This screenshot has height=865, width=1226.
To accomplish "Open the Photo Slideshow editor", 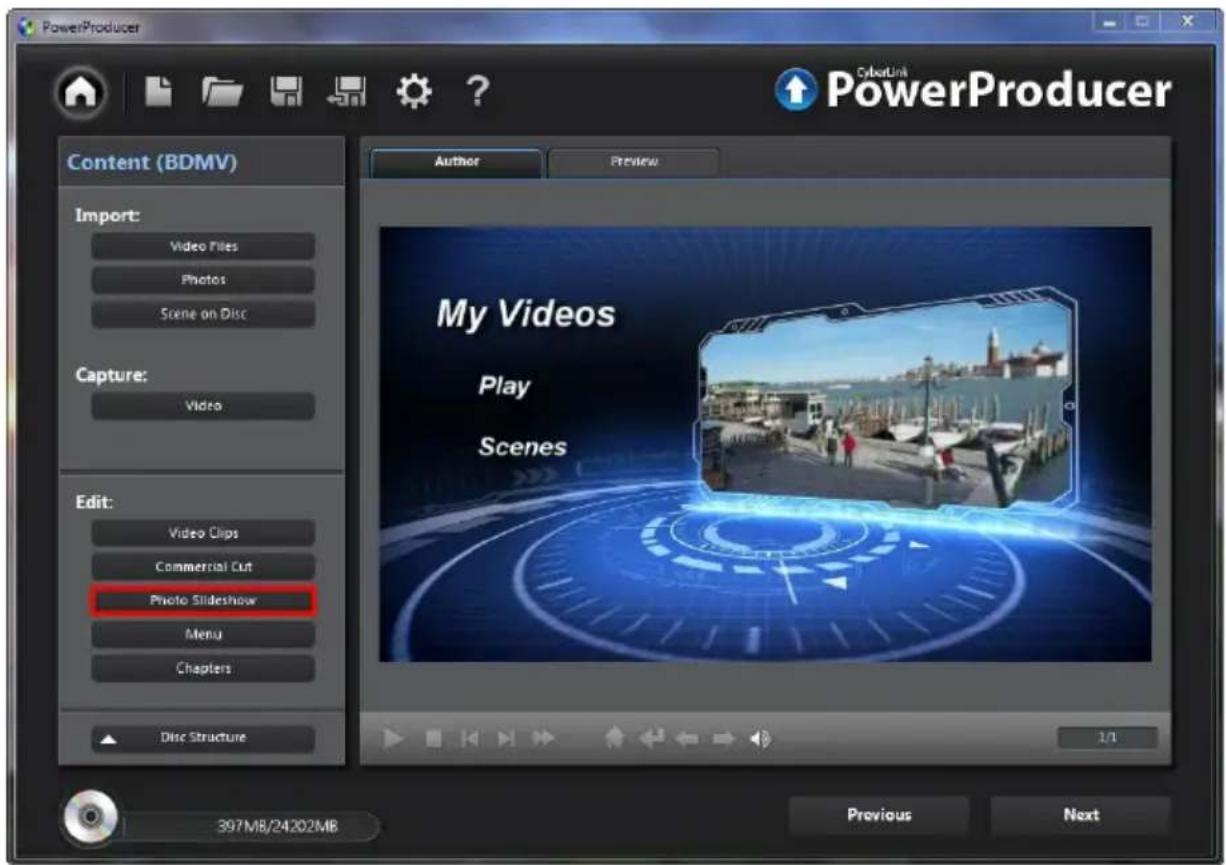I will point(203,601).
